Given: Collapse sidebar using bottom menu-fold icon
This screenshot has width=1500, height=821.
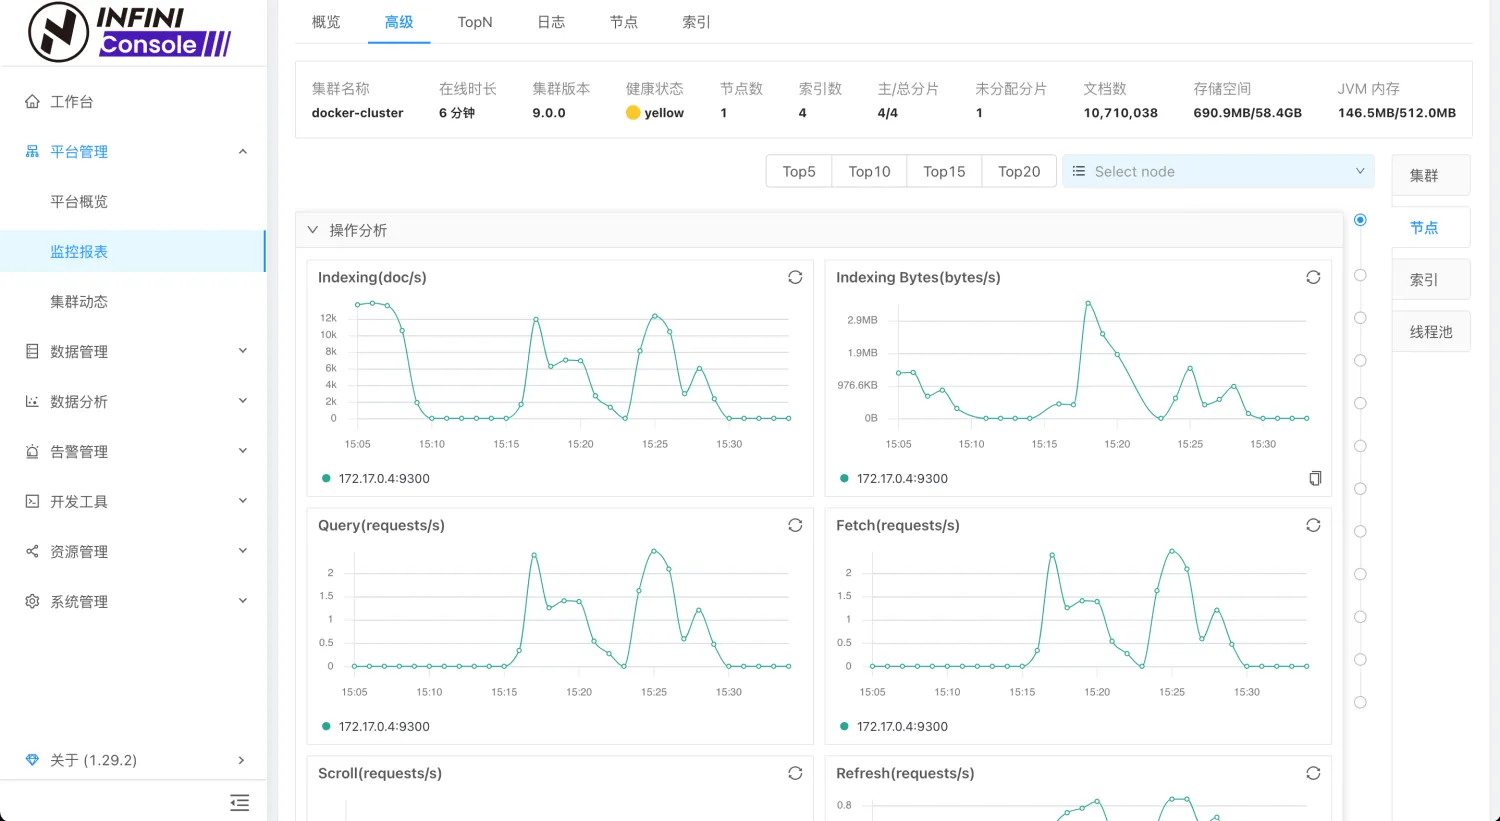Looking at the screenshot, I should (x=239, y=802).
